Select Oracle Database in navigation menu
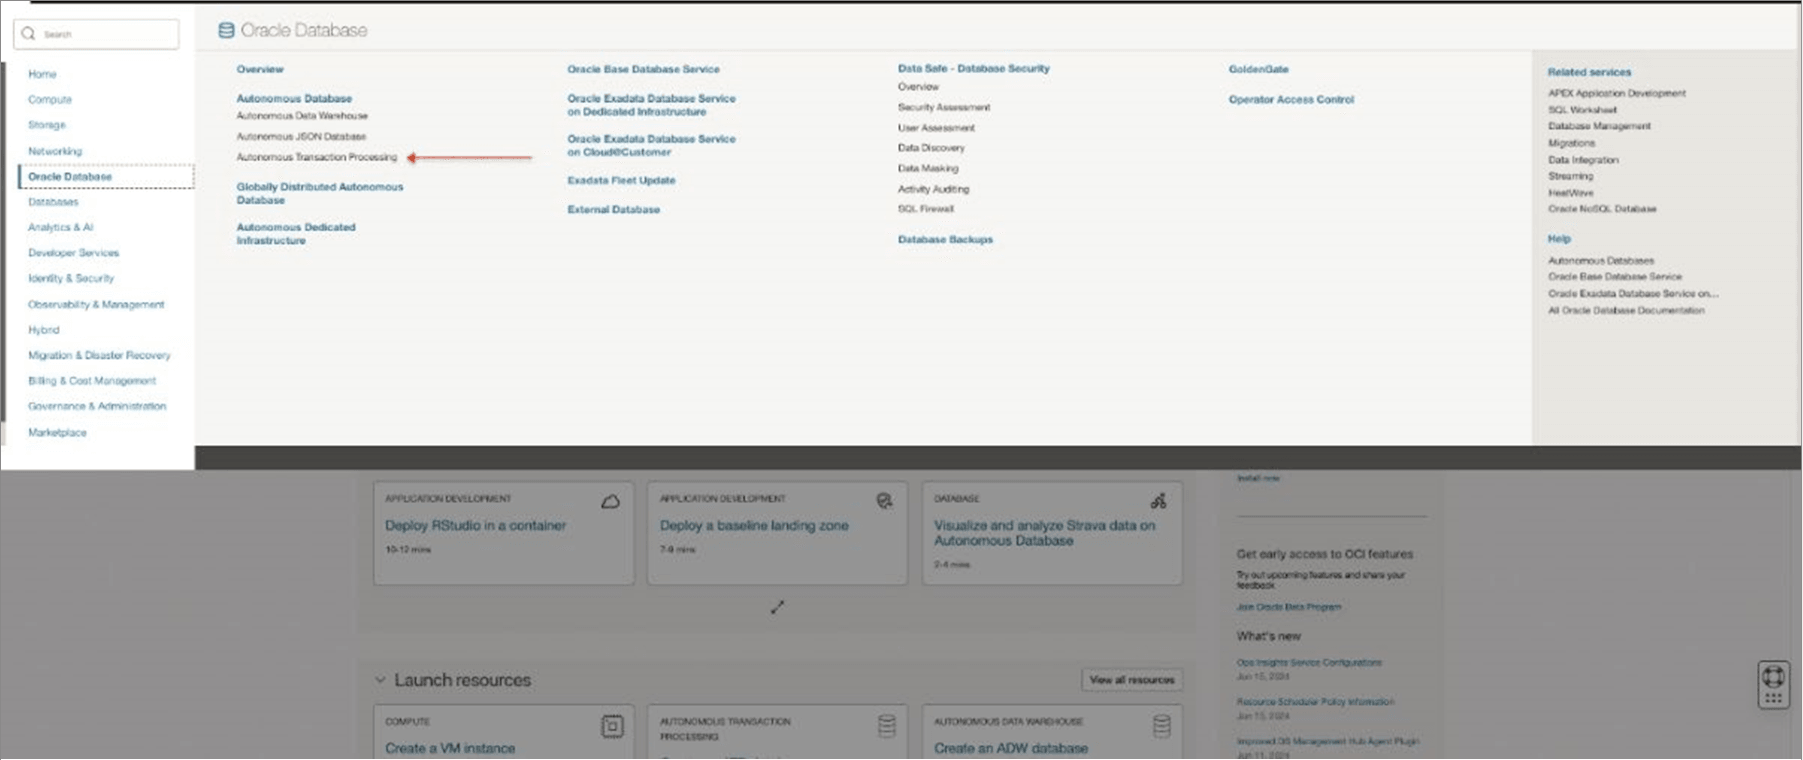The height and width of the screenshot is (760, 1803). coord(106,177)
